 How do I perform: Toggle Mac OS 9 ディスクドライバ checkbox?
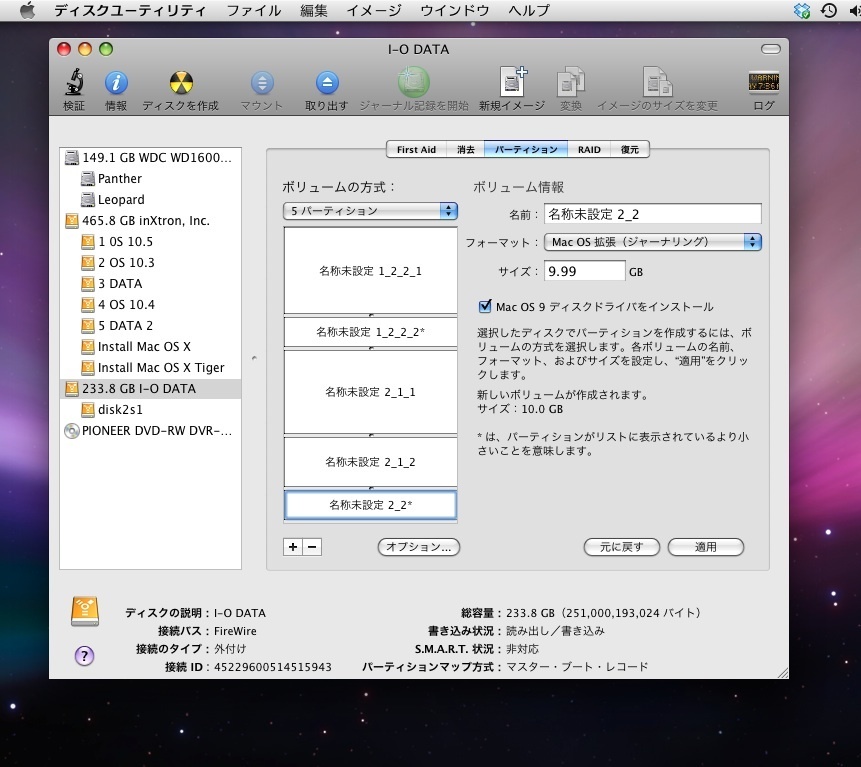click(x=486, y=307)
